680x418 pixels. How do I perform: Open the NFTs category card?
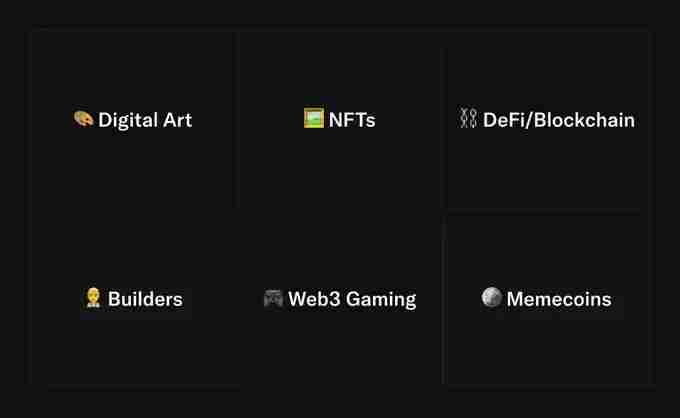pos(340,165)
